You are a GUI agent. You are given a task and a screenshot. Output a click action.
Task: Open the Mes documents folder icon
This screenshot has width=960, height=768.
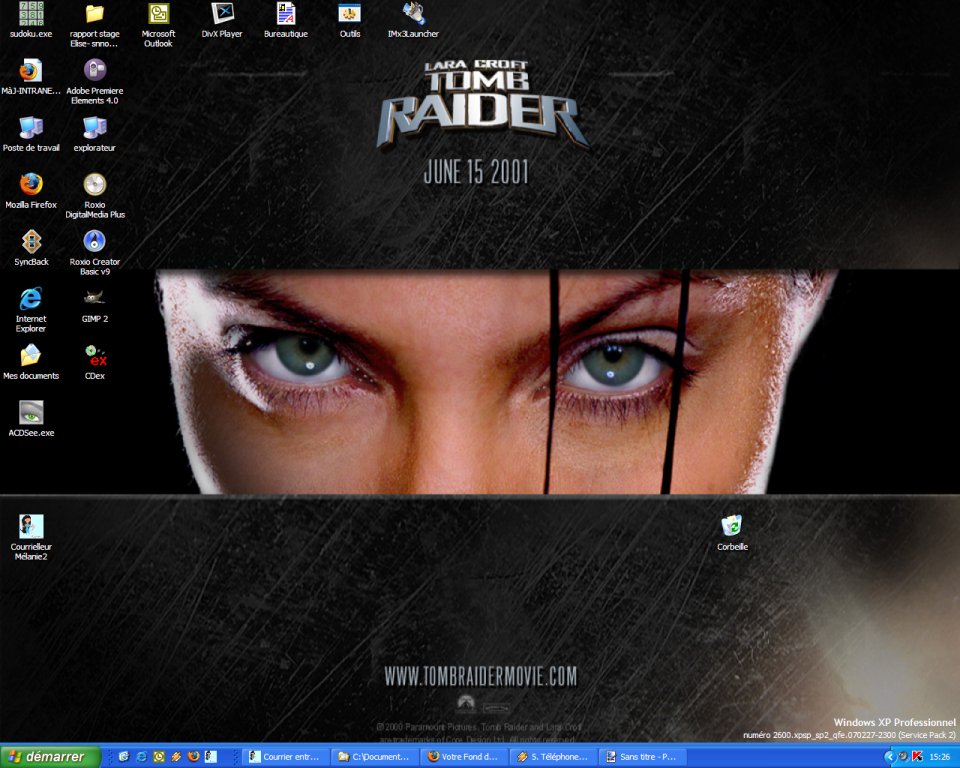[31, 361]
